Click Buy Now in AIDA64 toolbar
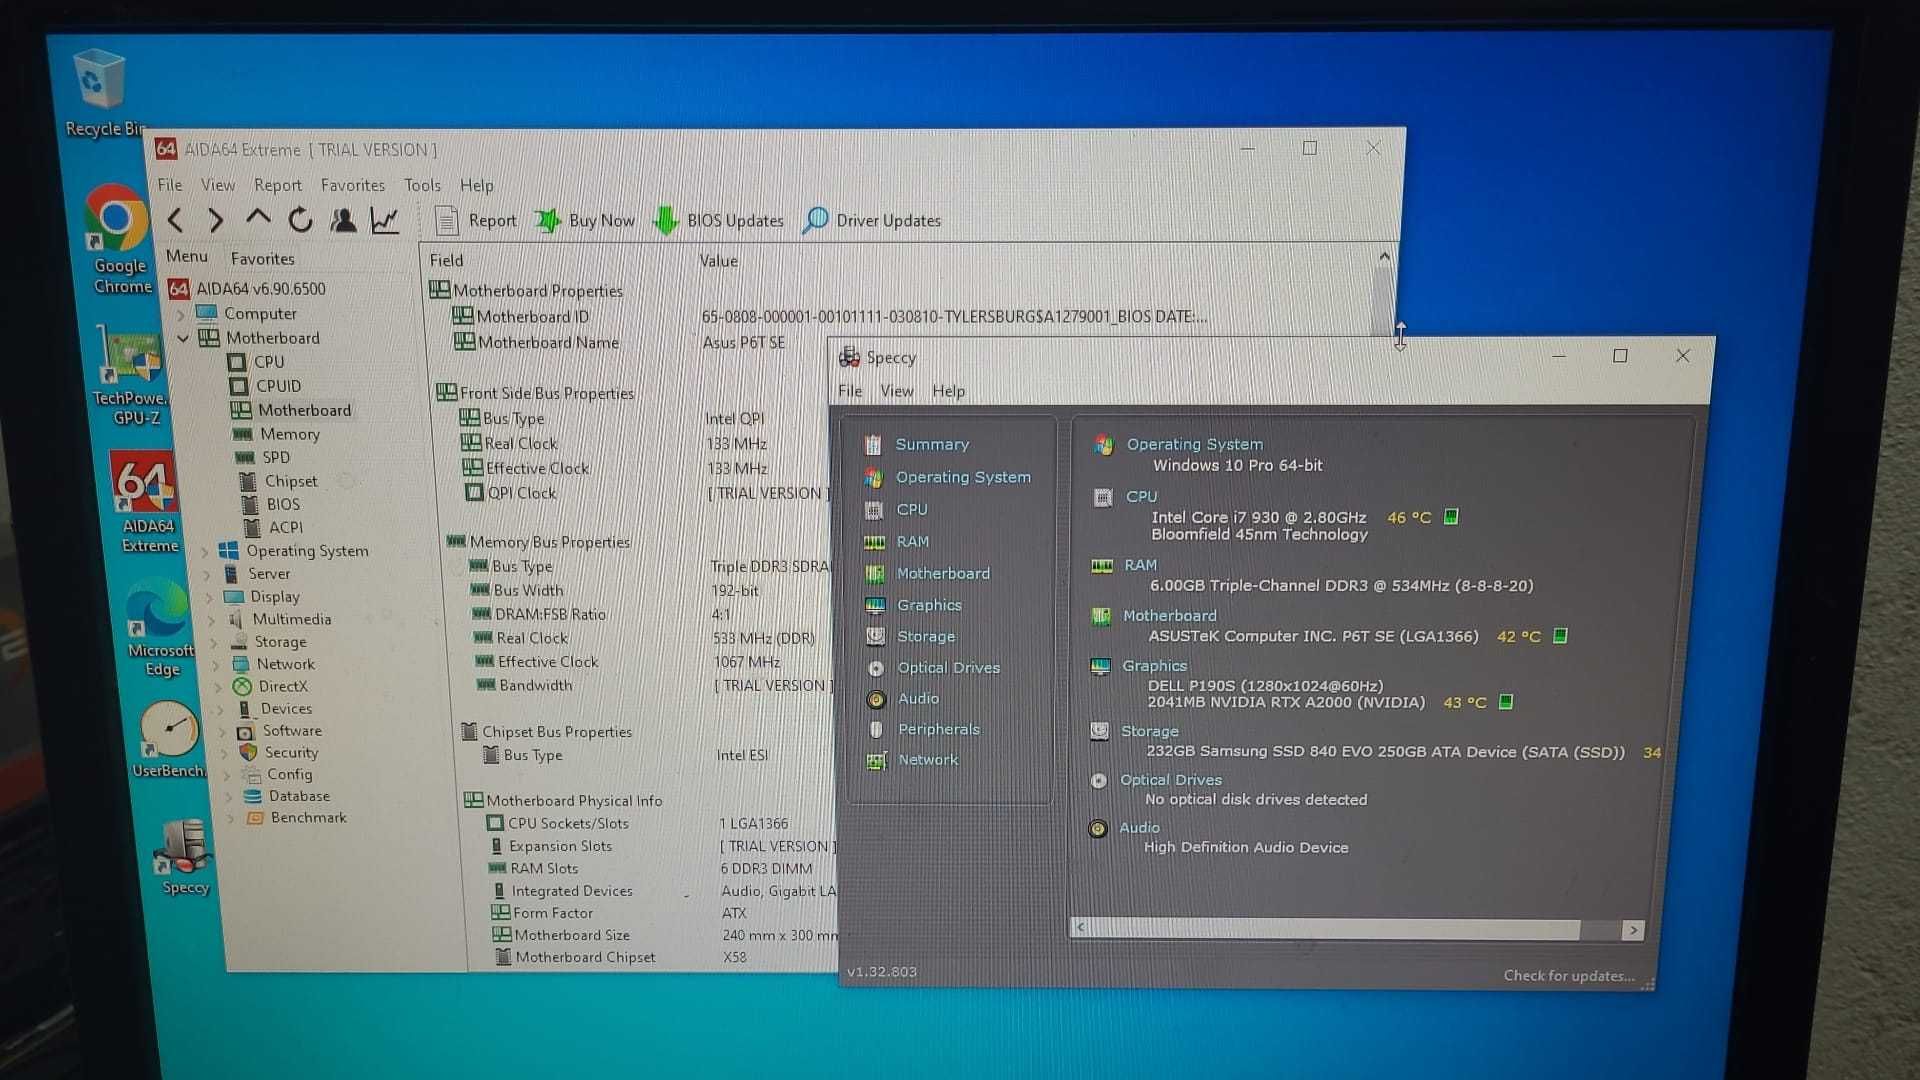The image size is (1920, 1080). (585, 221)
